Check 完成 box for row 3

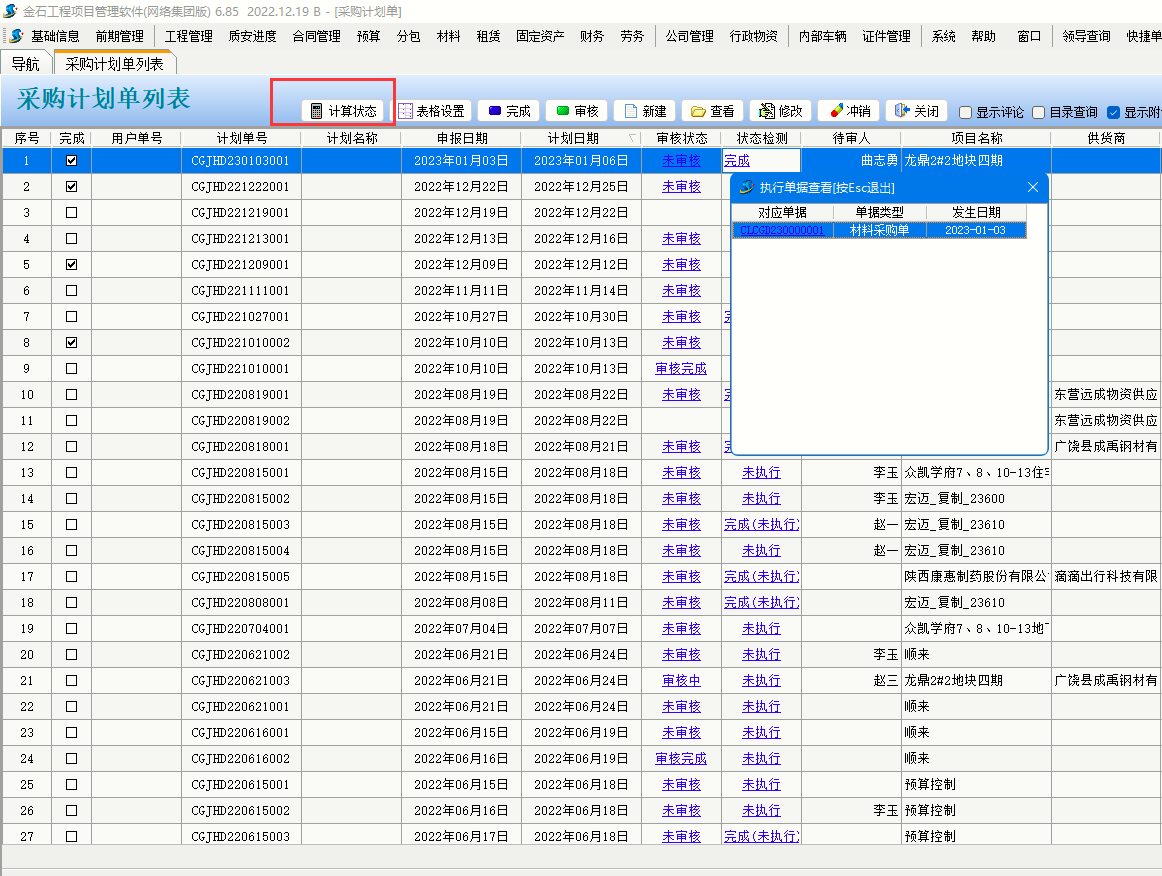[x=71, y=213]
